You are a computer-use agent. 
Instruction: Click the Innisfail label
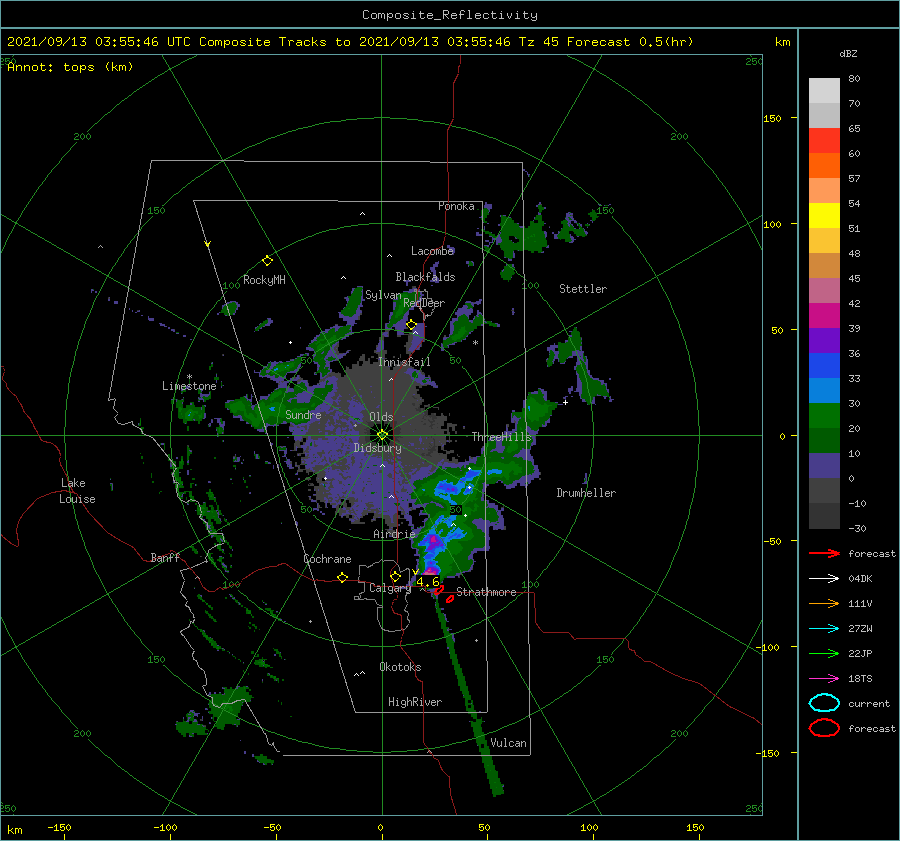coord(404,362)
